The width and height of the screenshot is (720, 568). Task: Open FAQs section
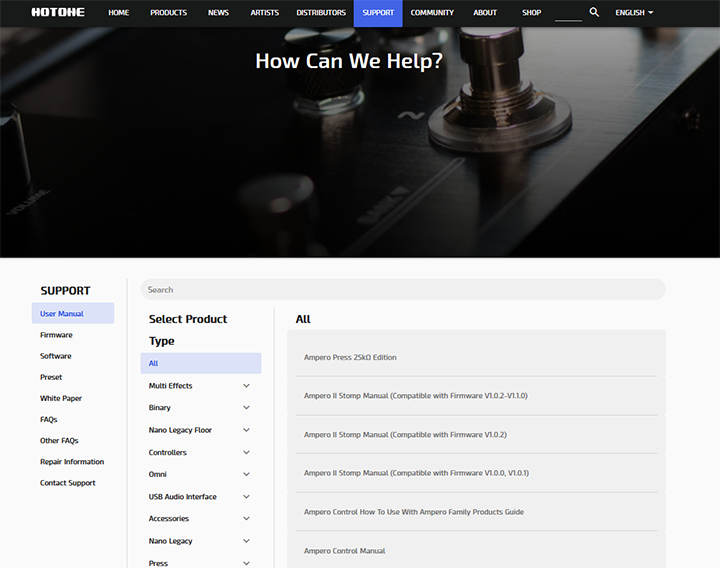49,419
